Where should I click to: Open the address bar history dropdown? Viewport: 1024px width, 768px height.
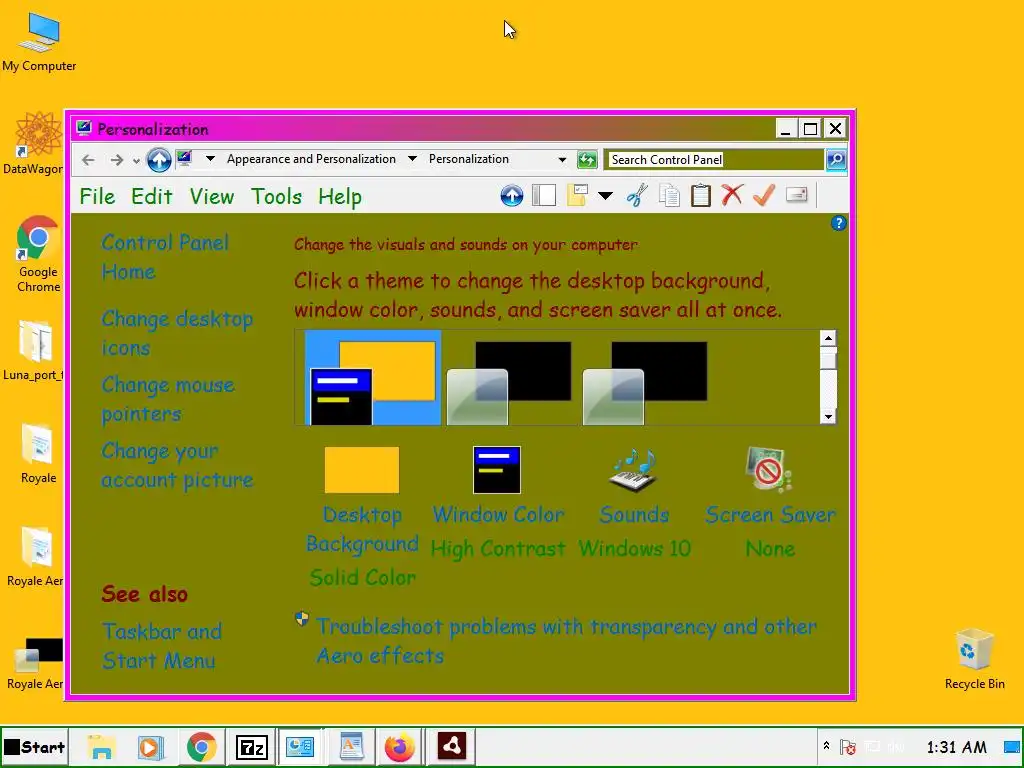click(x=562, y=159)
